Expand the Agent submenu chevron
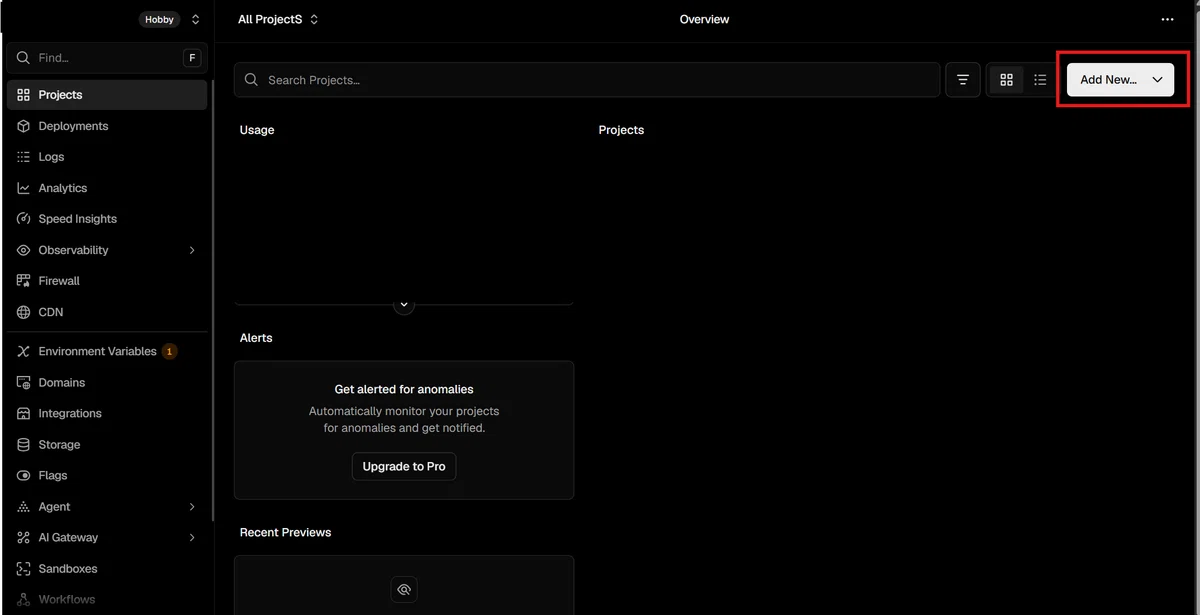The image size is (1200, 615). 192,507
